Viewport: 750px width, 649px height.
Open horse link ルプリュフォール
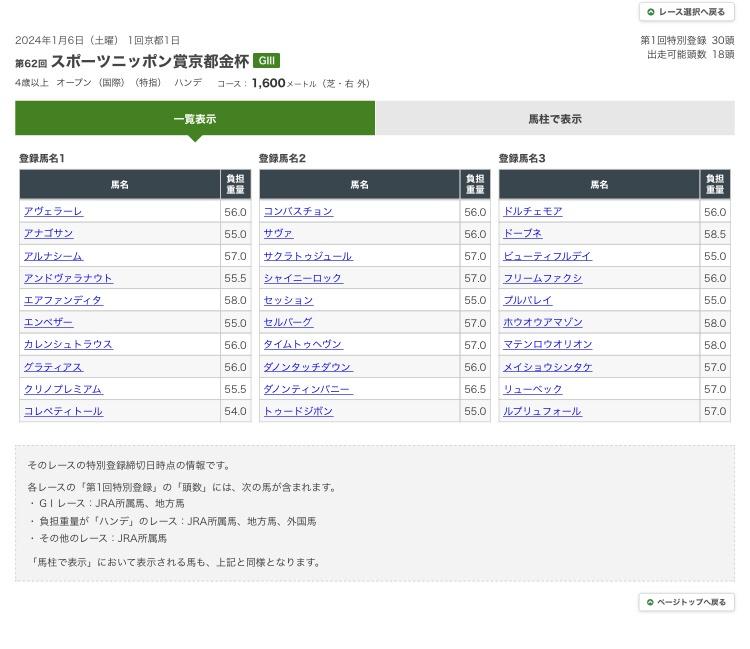tap(543, 411)
